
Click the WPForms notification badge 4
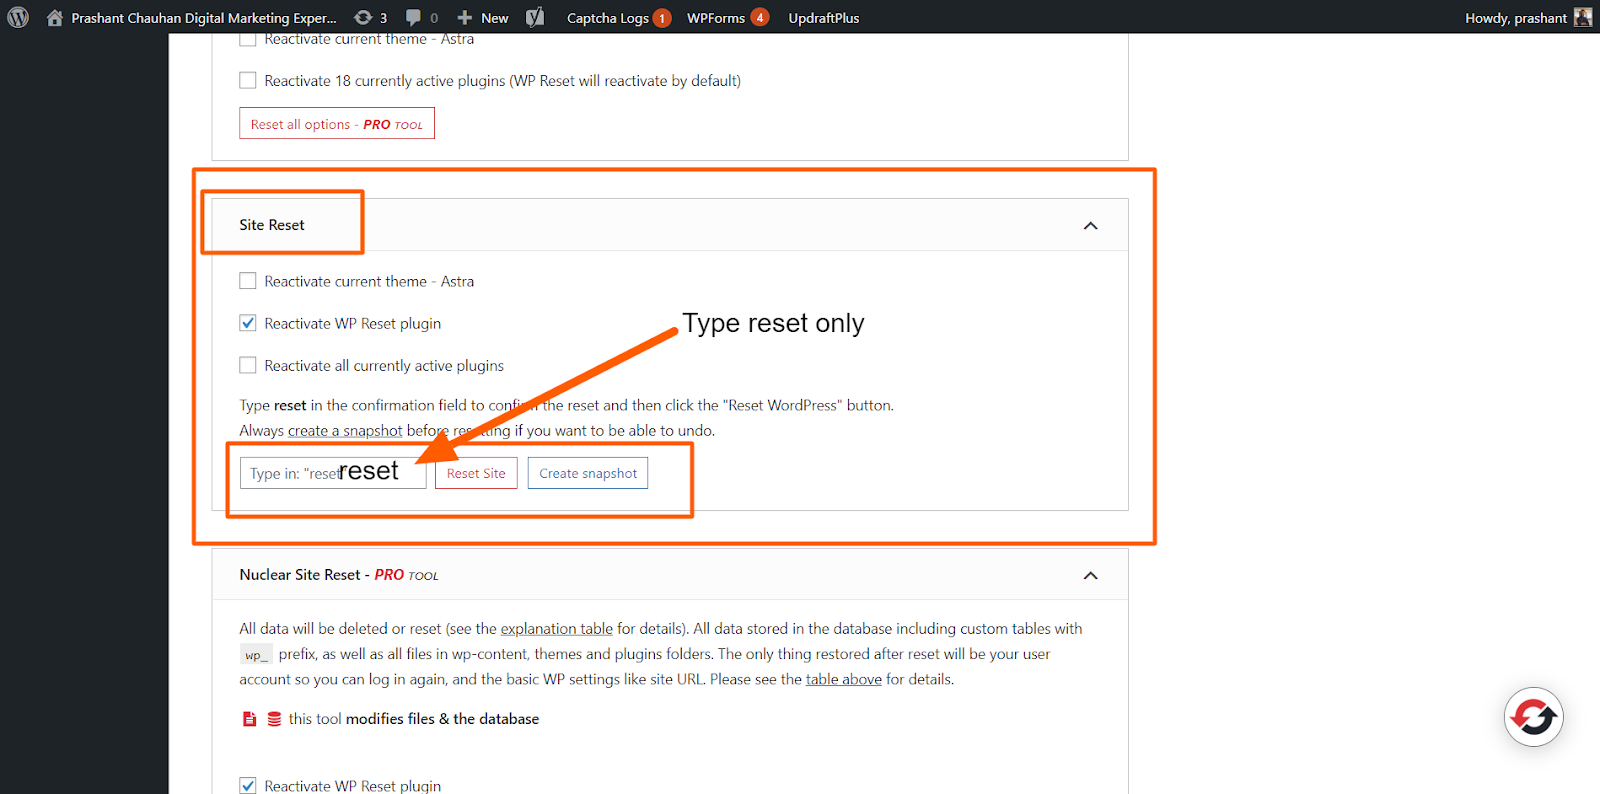pos(759,17)
